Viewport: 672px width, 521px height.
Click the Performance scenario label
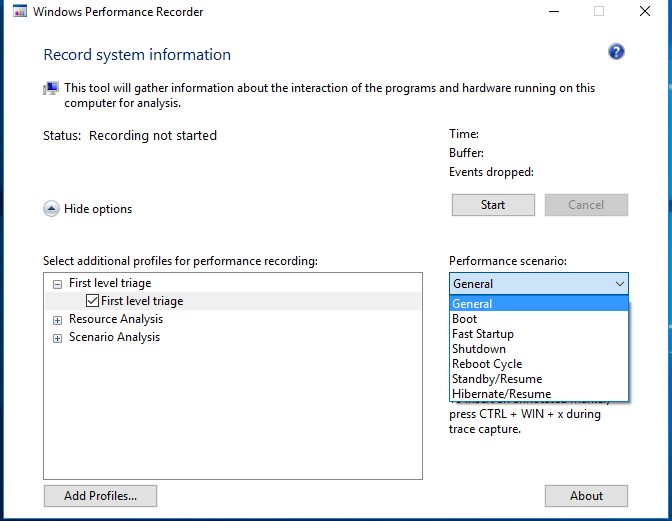[508, 261]
